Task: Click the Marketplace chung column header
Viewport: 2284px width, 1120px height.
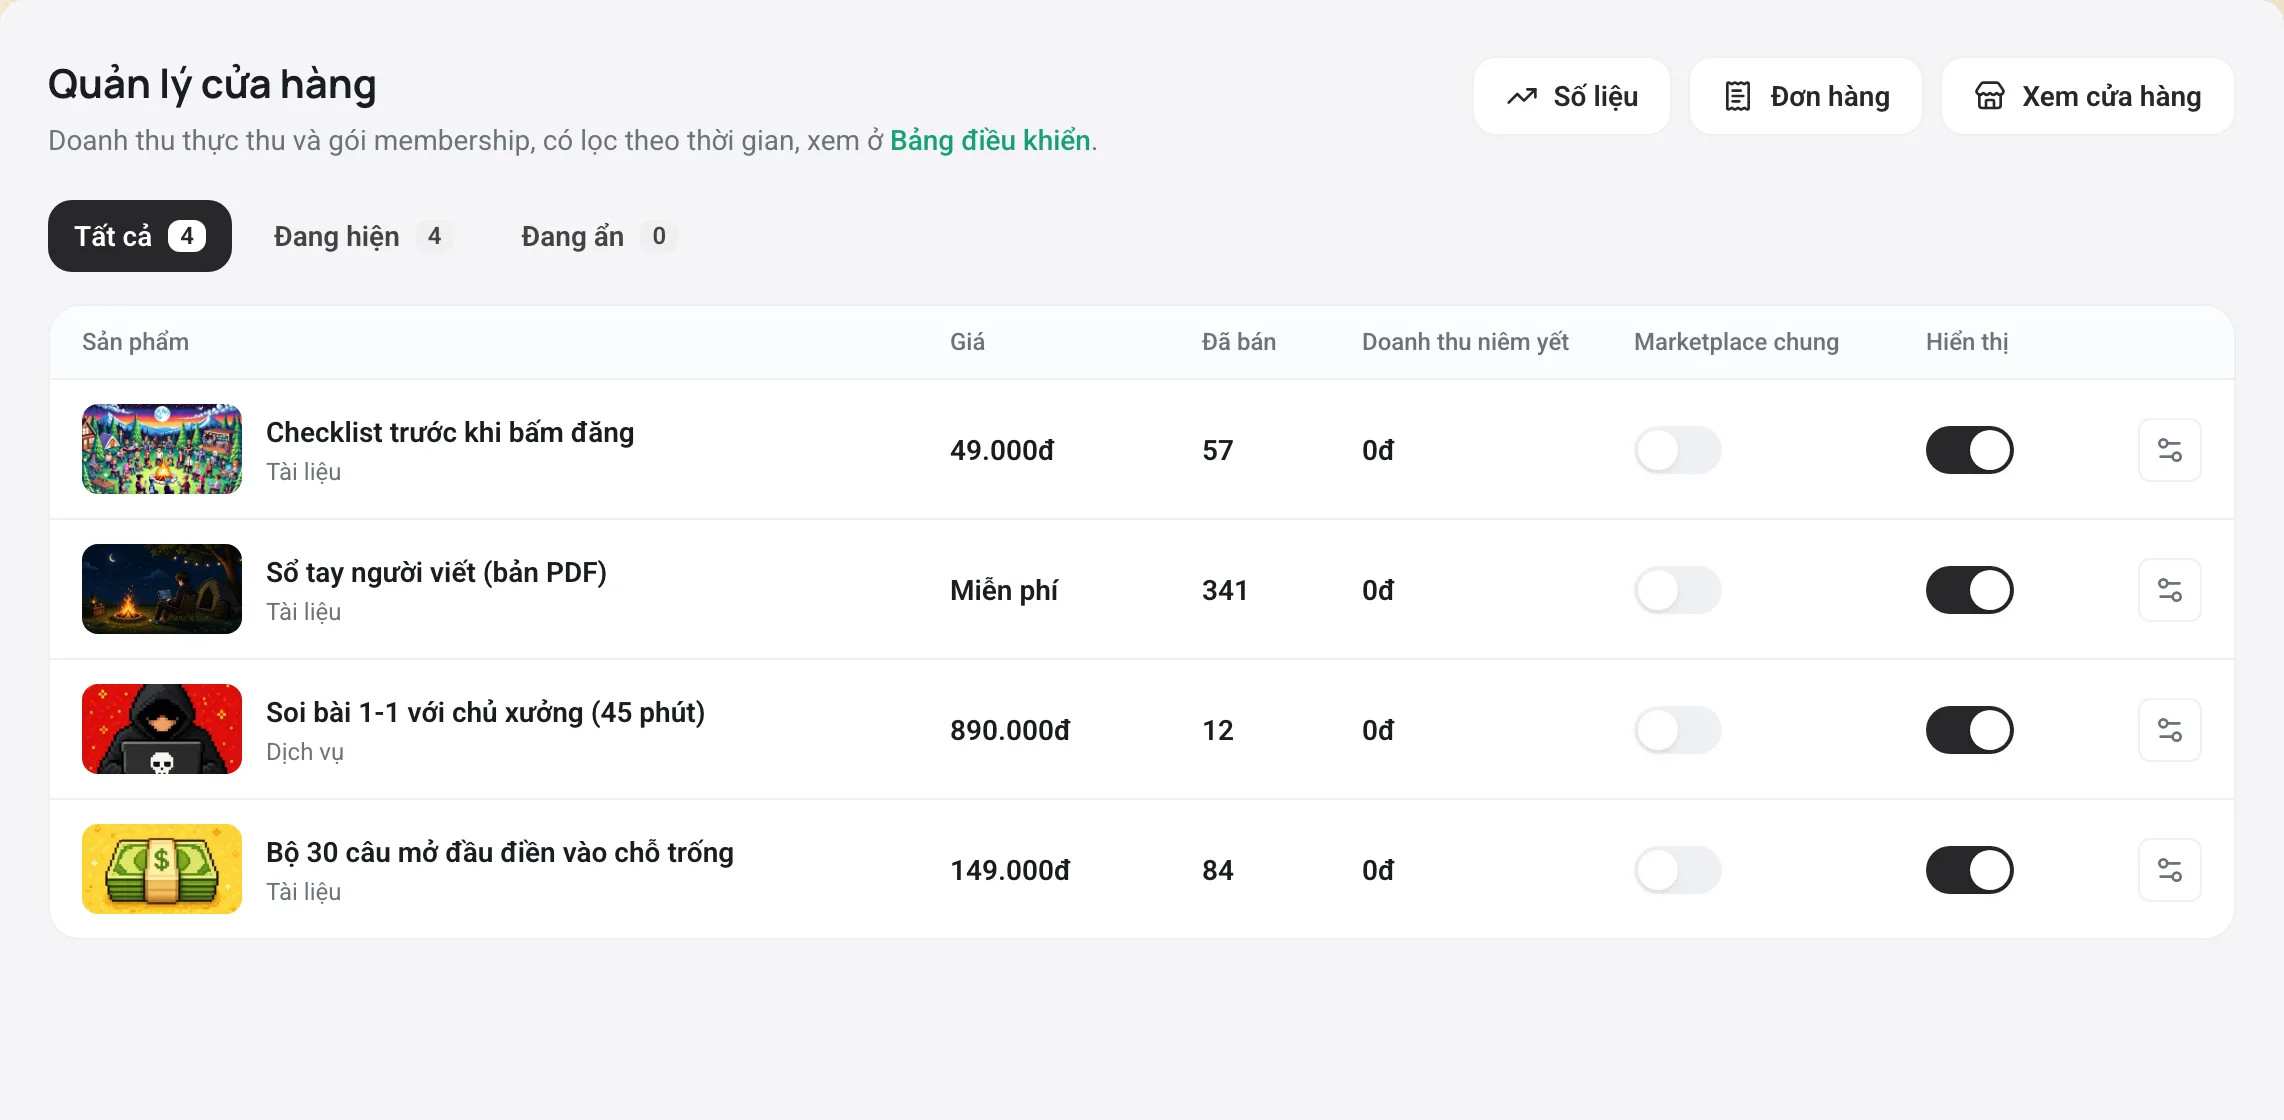Action: (x=1736, y=342)
